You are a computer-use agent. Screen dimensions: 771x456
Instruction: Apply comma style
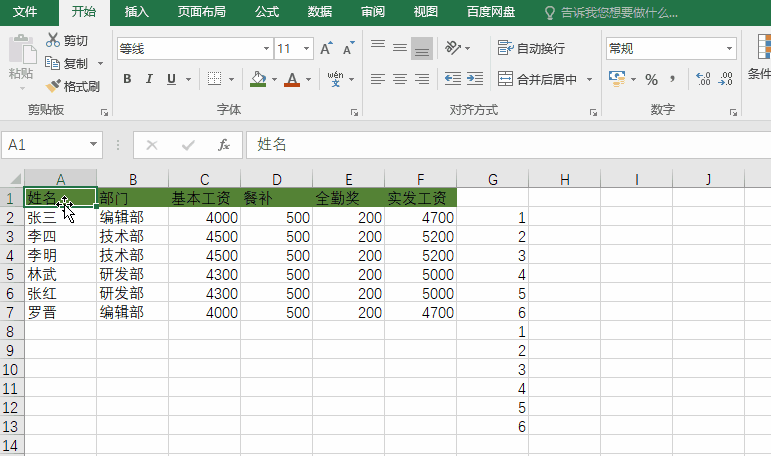pyautogui.click(x=672, y=79)
